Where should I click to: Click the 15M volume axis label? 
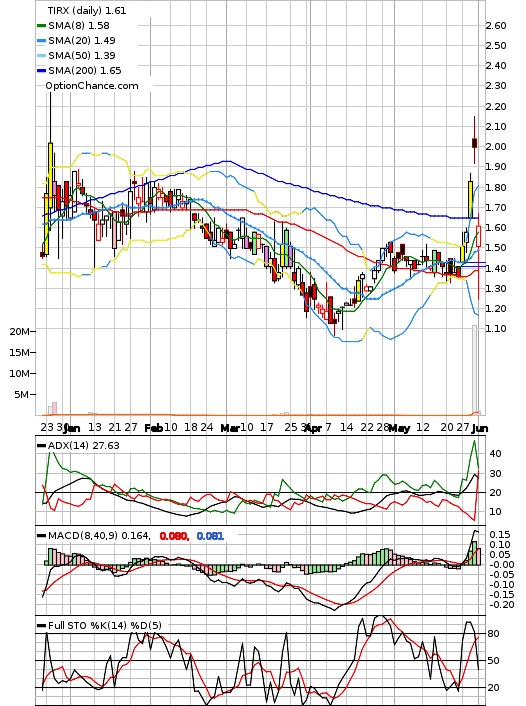(19, 352)
